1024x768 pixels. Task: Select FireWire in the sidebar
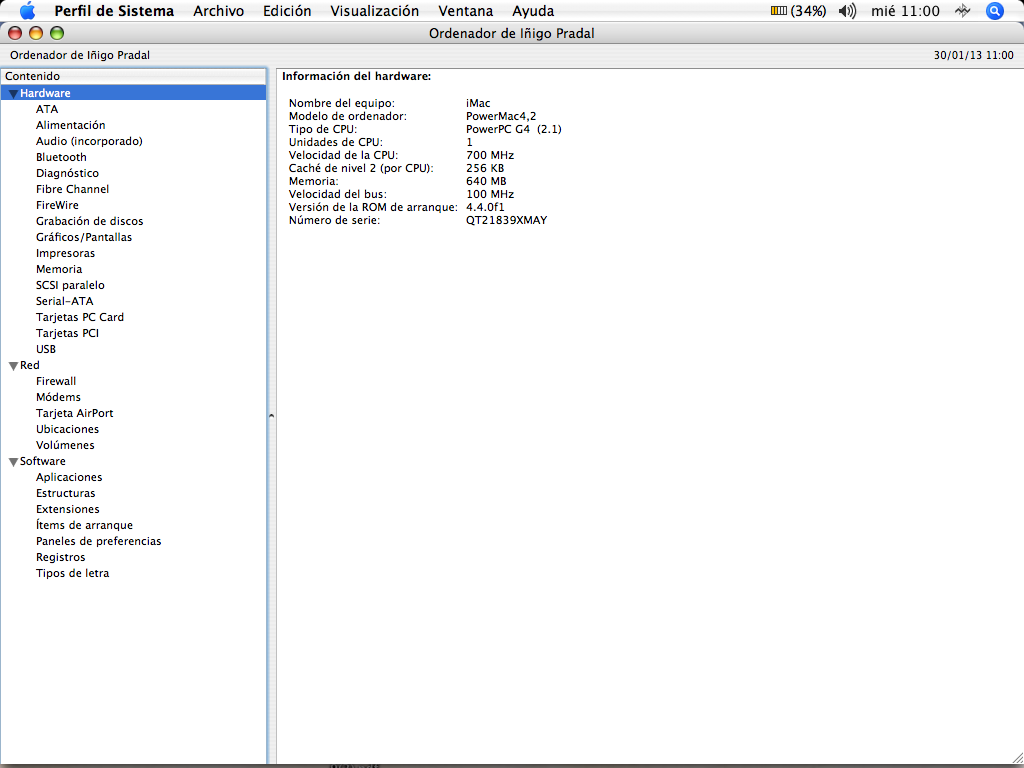point(57,205)
